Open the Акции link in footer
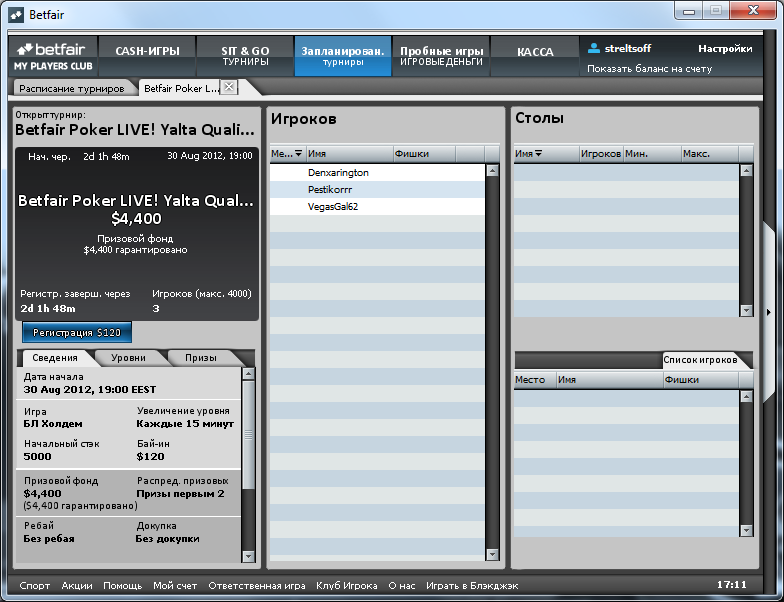 (77, 586)
